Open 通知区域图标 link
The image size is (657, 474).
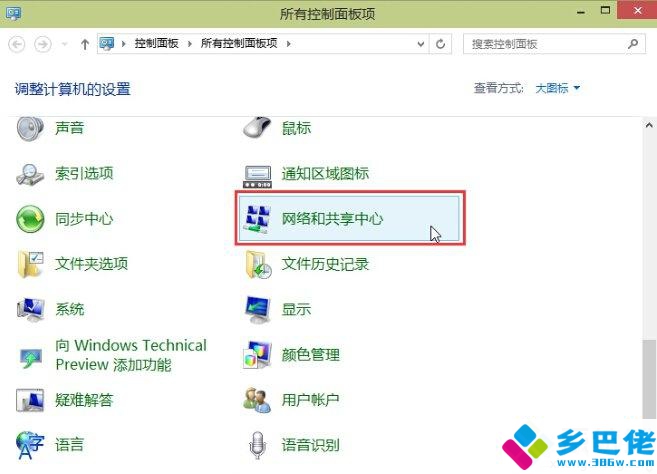[325, 173]
